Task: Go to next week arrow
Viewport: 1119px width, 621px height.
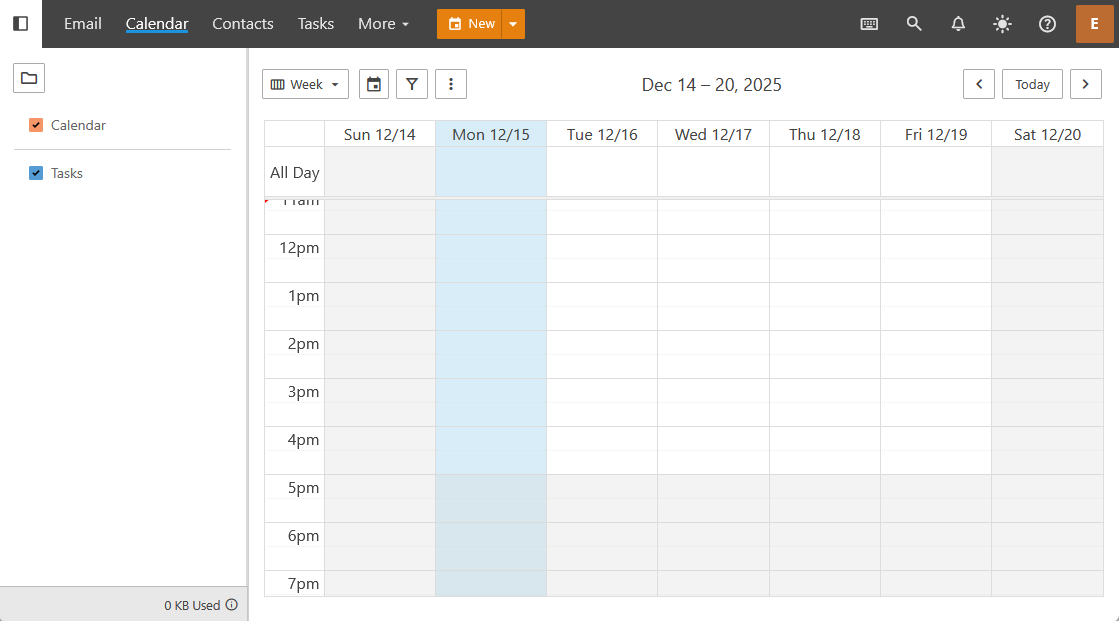Action: (1086, 84)
